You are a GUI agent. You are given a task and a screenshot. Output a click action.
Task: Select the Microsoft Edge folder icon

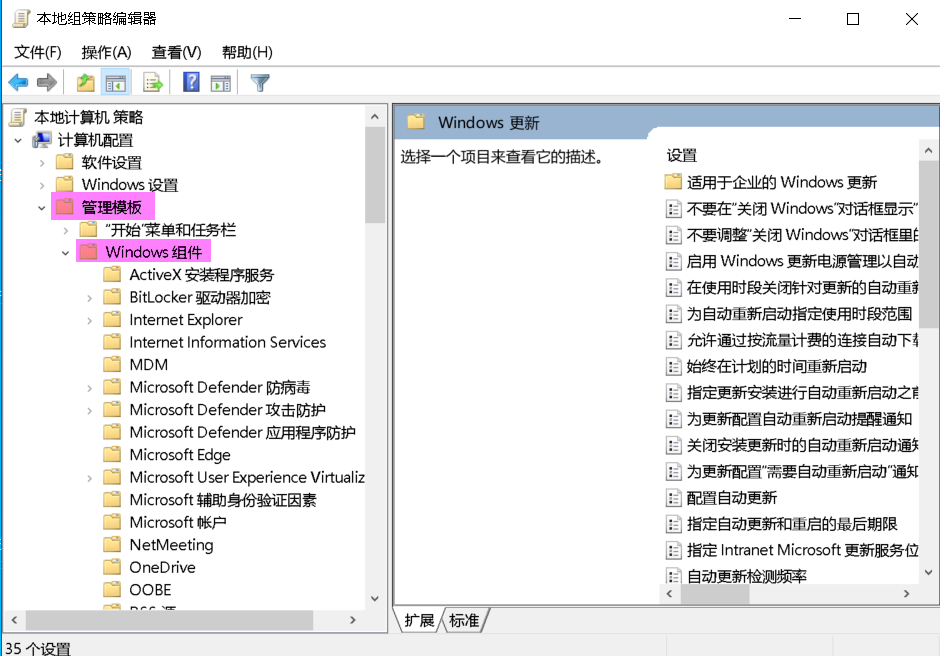point(112,455)
